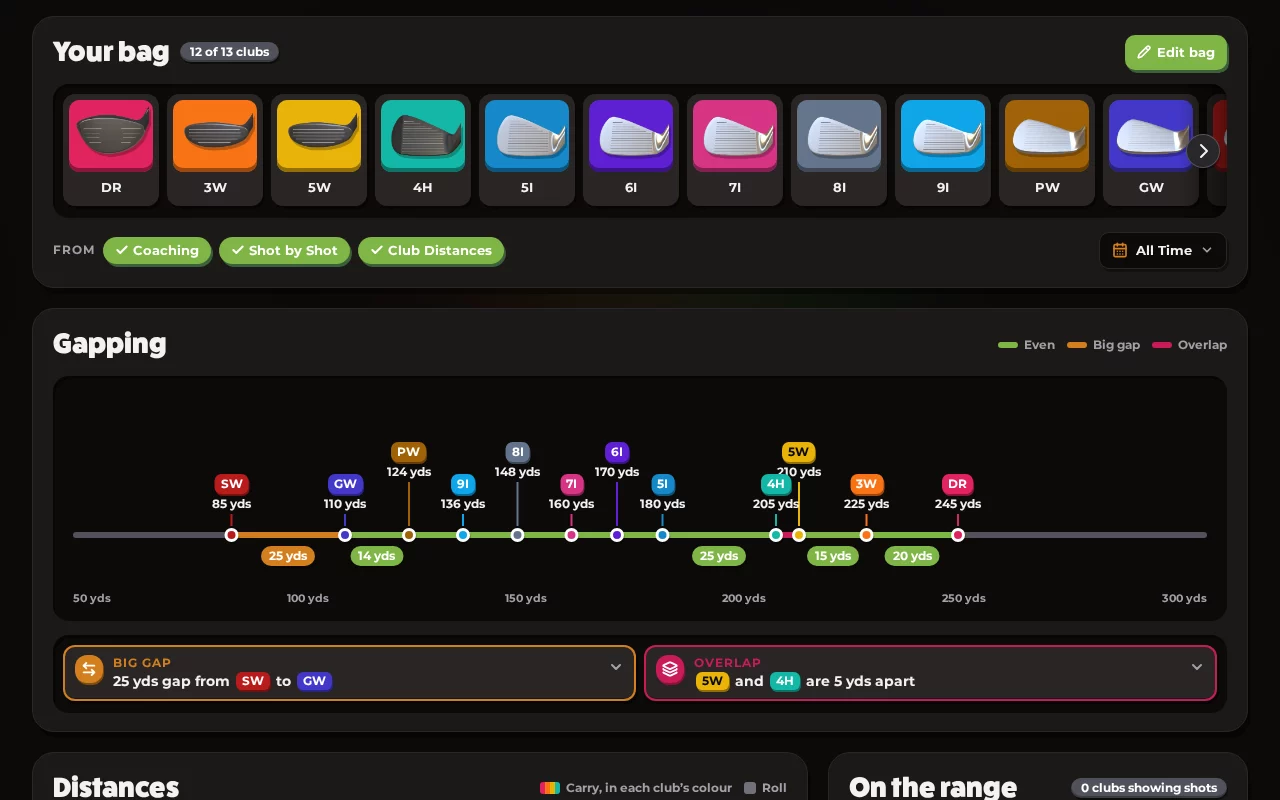Image resolution: width=1280 pixels, height=800 pixels.
Task: Toggle the Shot by Shot source
Action: pyautogui.click(x=284, y=250)
